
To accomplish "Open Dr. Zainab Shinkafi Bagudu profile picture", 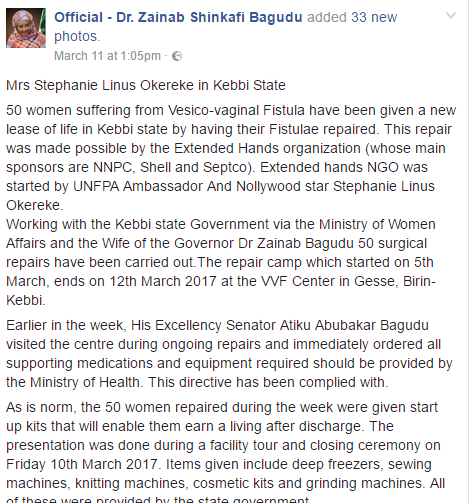I will pyautogui.click(x=26, y=28).
